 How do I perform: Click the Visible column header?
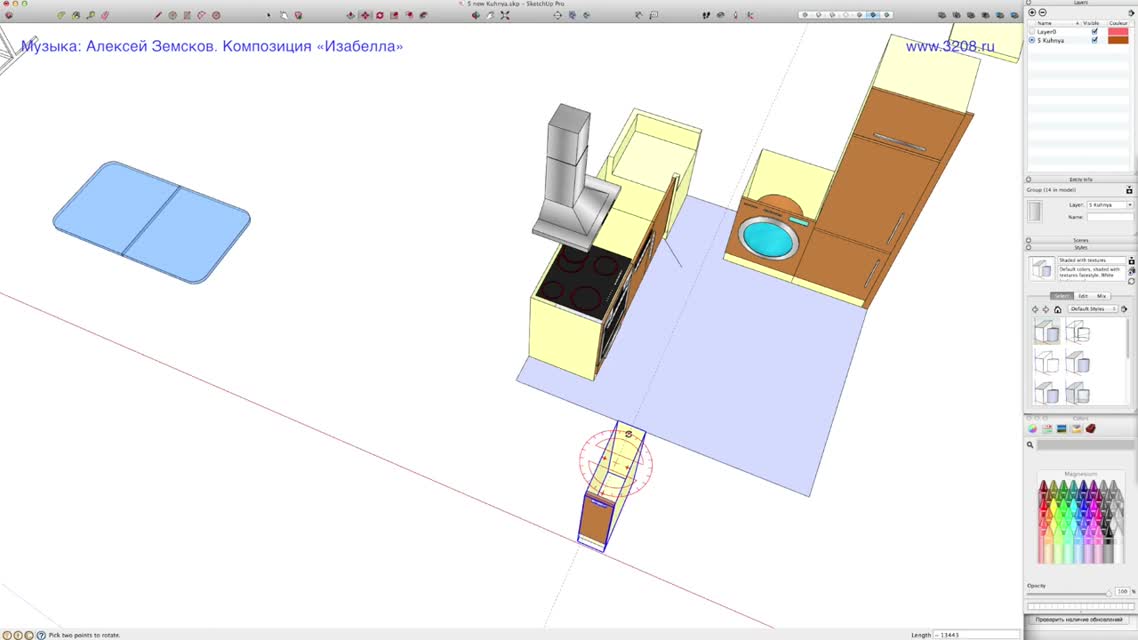point(1092,23)
